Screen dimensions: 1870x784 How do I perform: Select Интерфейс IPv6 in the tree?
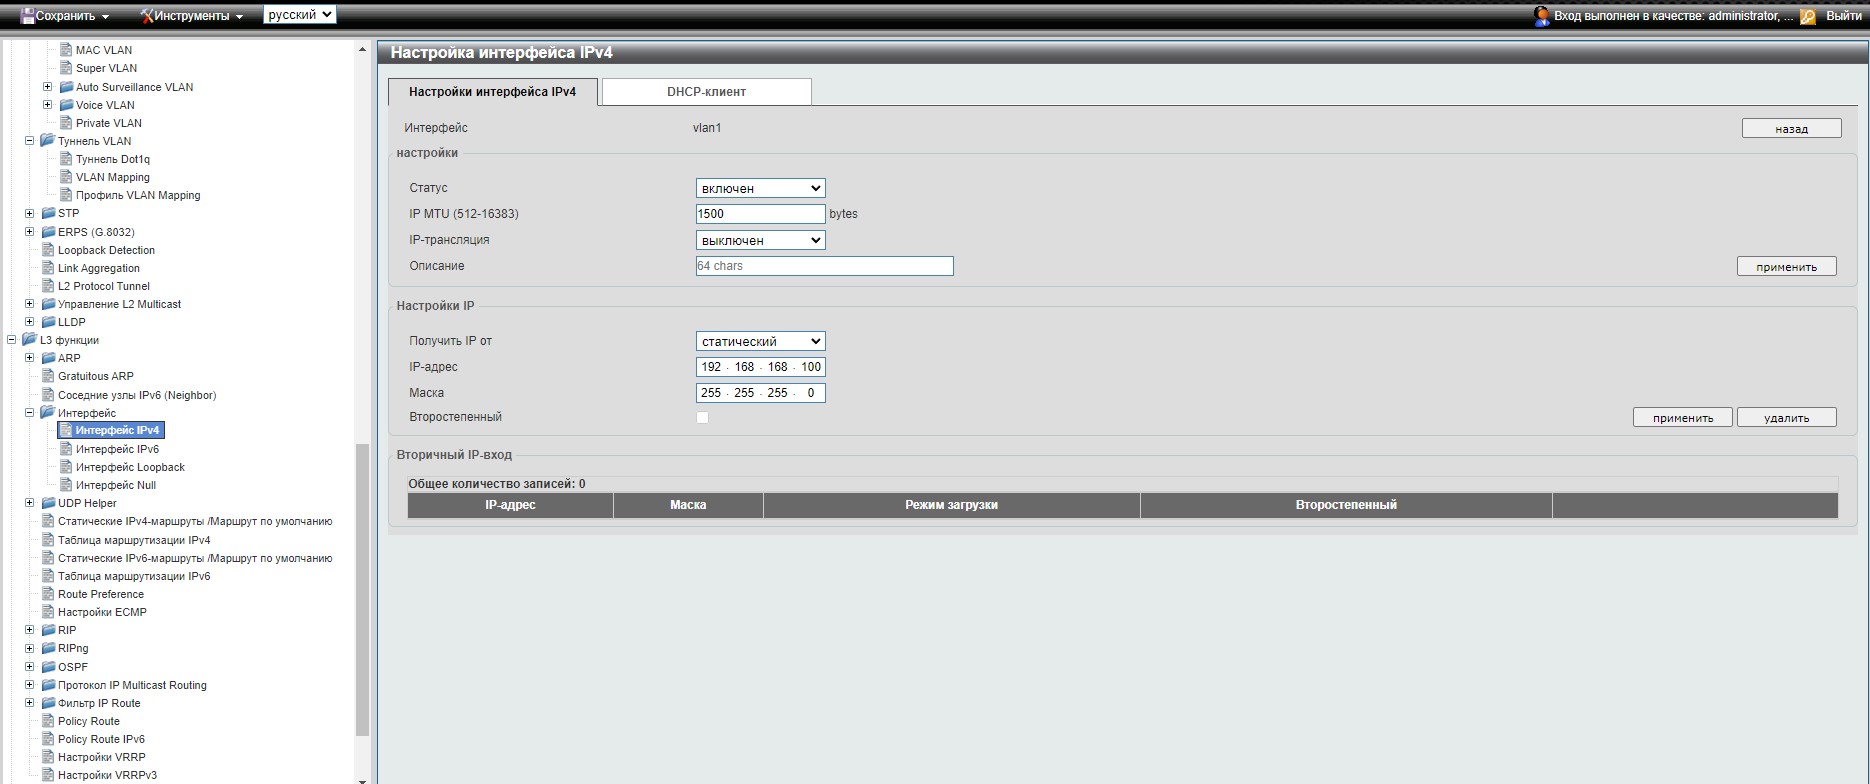tap(117, 449)
